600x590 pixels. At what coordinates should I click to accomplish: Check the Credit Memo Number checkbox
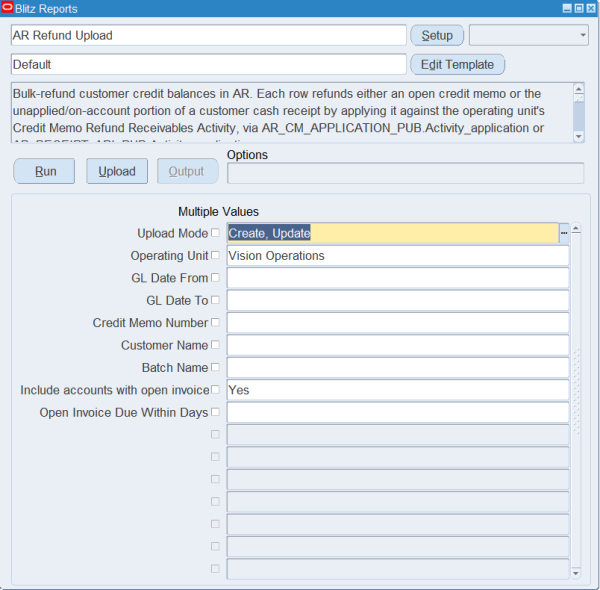pyautogui.click(x=215, y=322)
